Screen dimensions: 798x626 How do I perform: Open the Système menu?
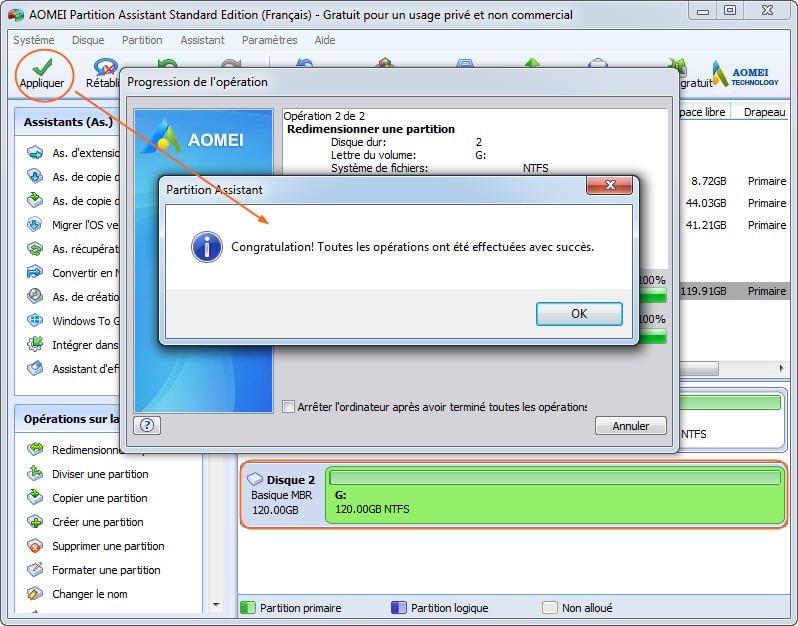[34, 40]
